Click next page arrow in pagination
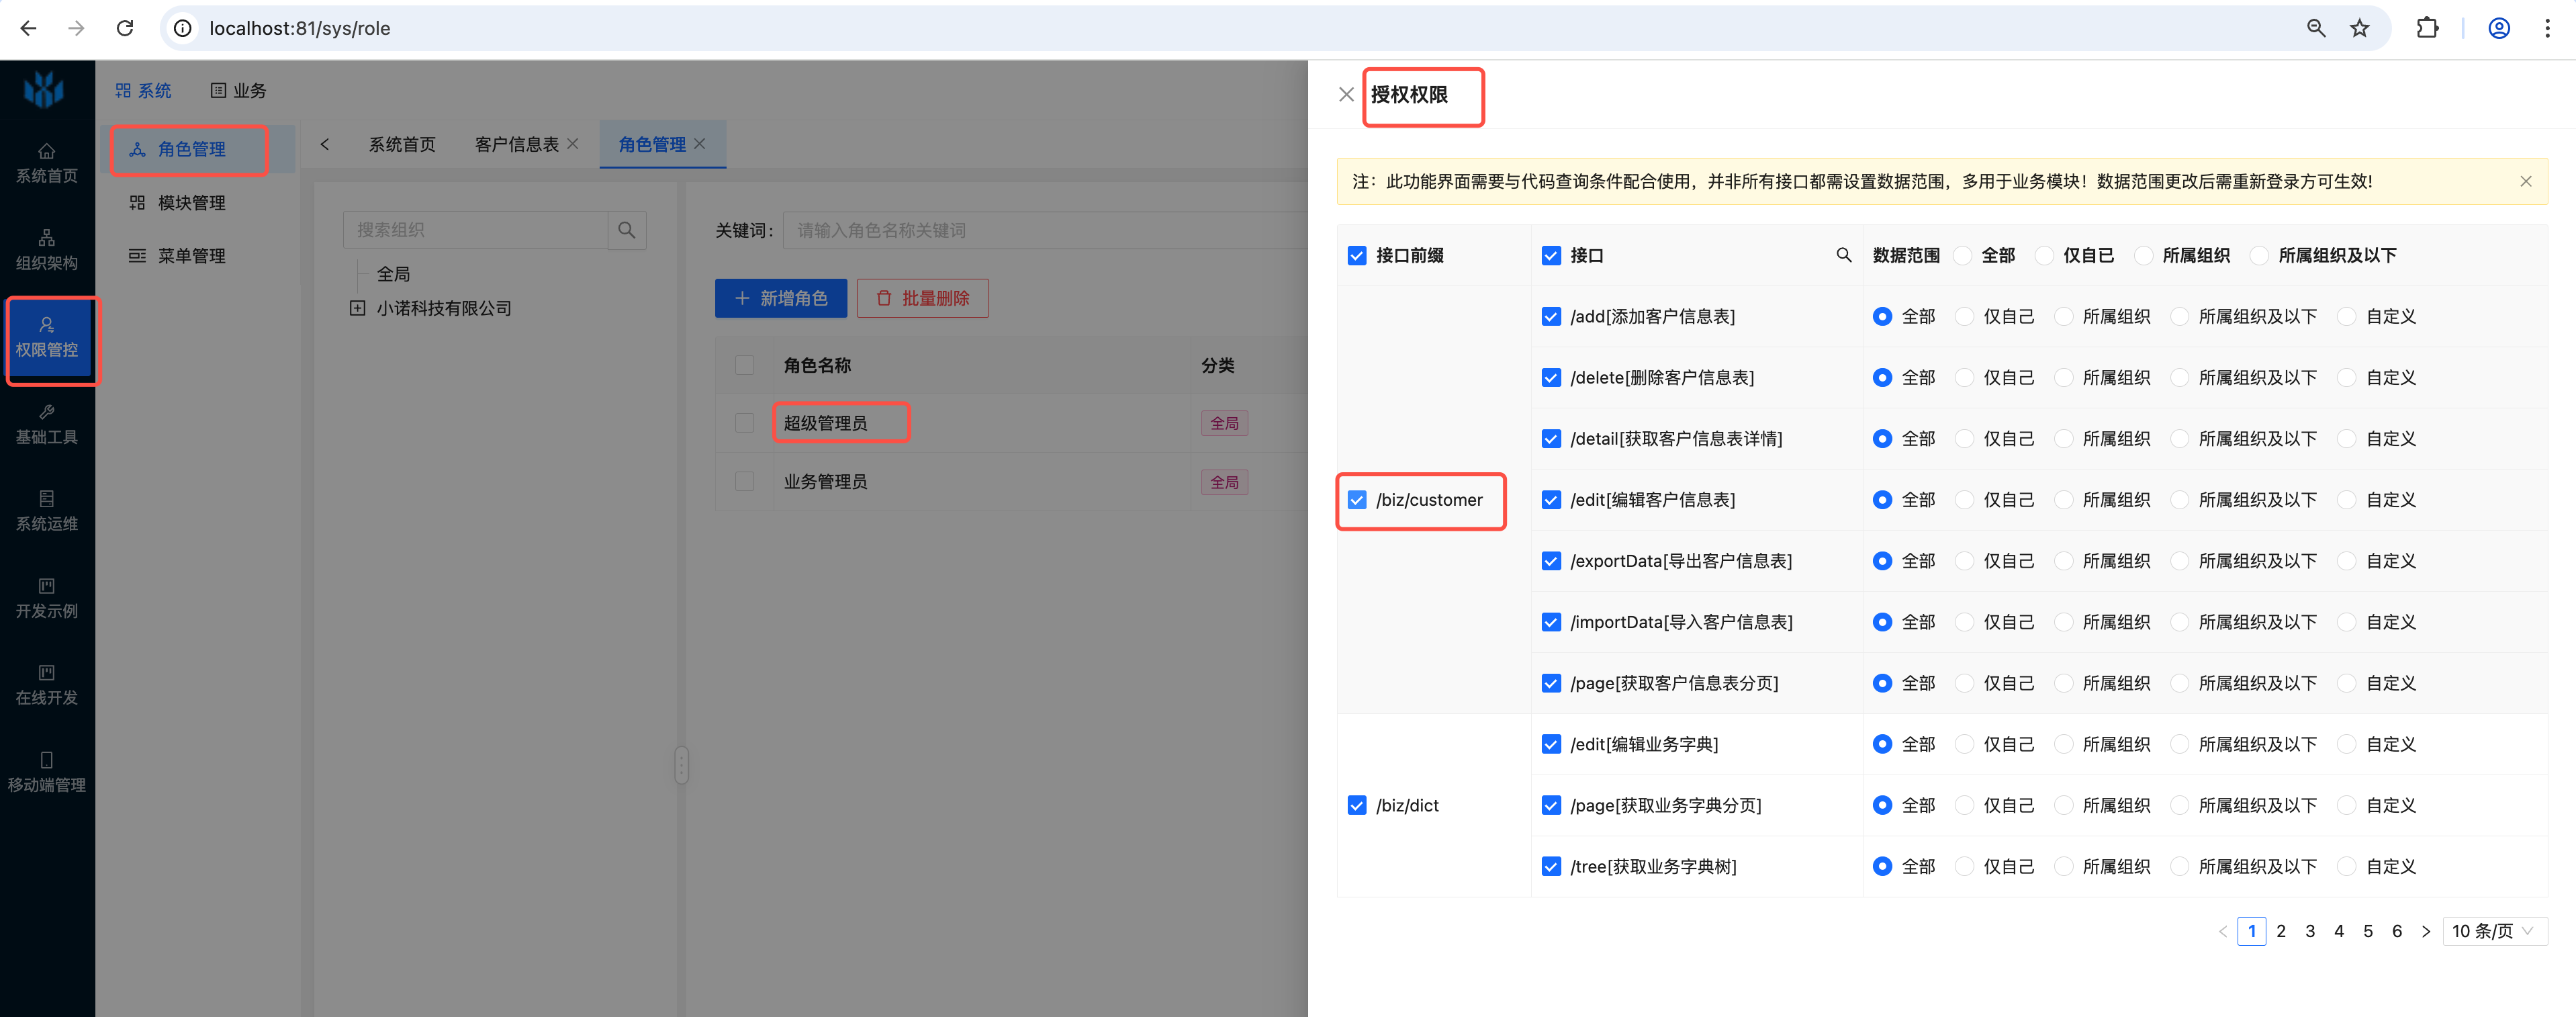Image resolution: width=2576 pixels, height=1017 pixels. [2425, 931]
